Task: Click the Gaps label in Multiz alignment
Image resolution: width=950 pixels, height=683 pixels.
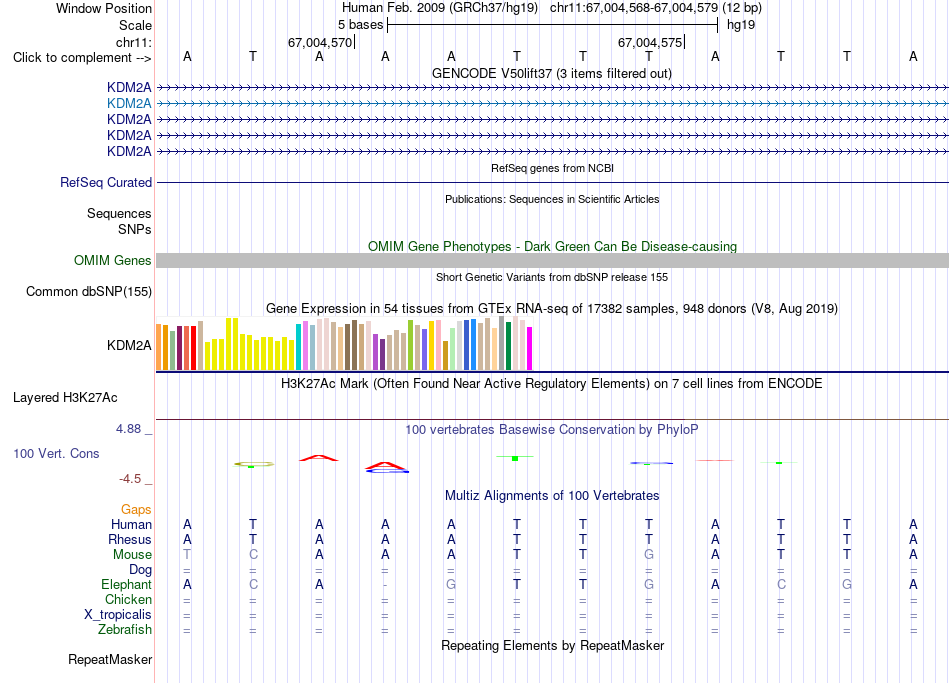Action: [136, 510]
